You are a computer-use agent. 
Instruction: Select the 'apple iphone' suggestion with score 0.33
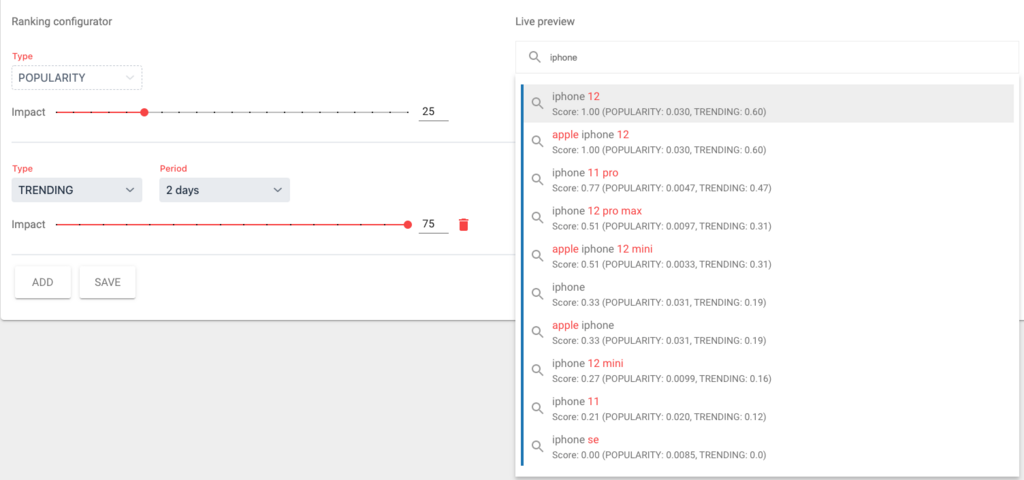[769, 332]
